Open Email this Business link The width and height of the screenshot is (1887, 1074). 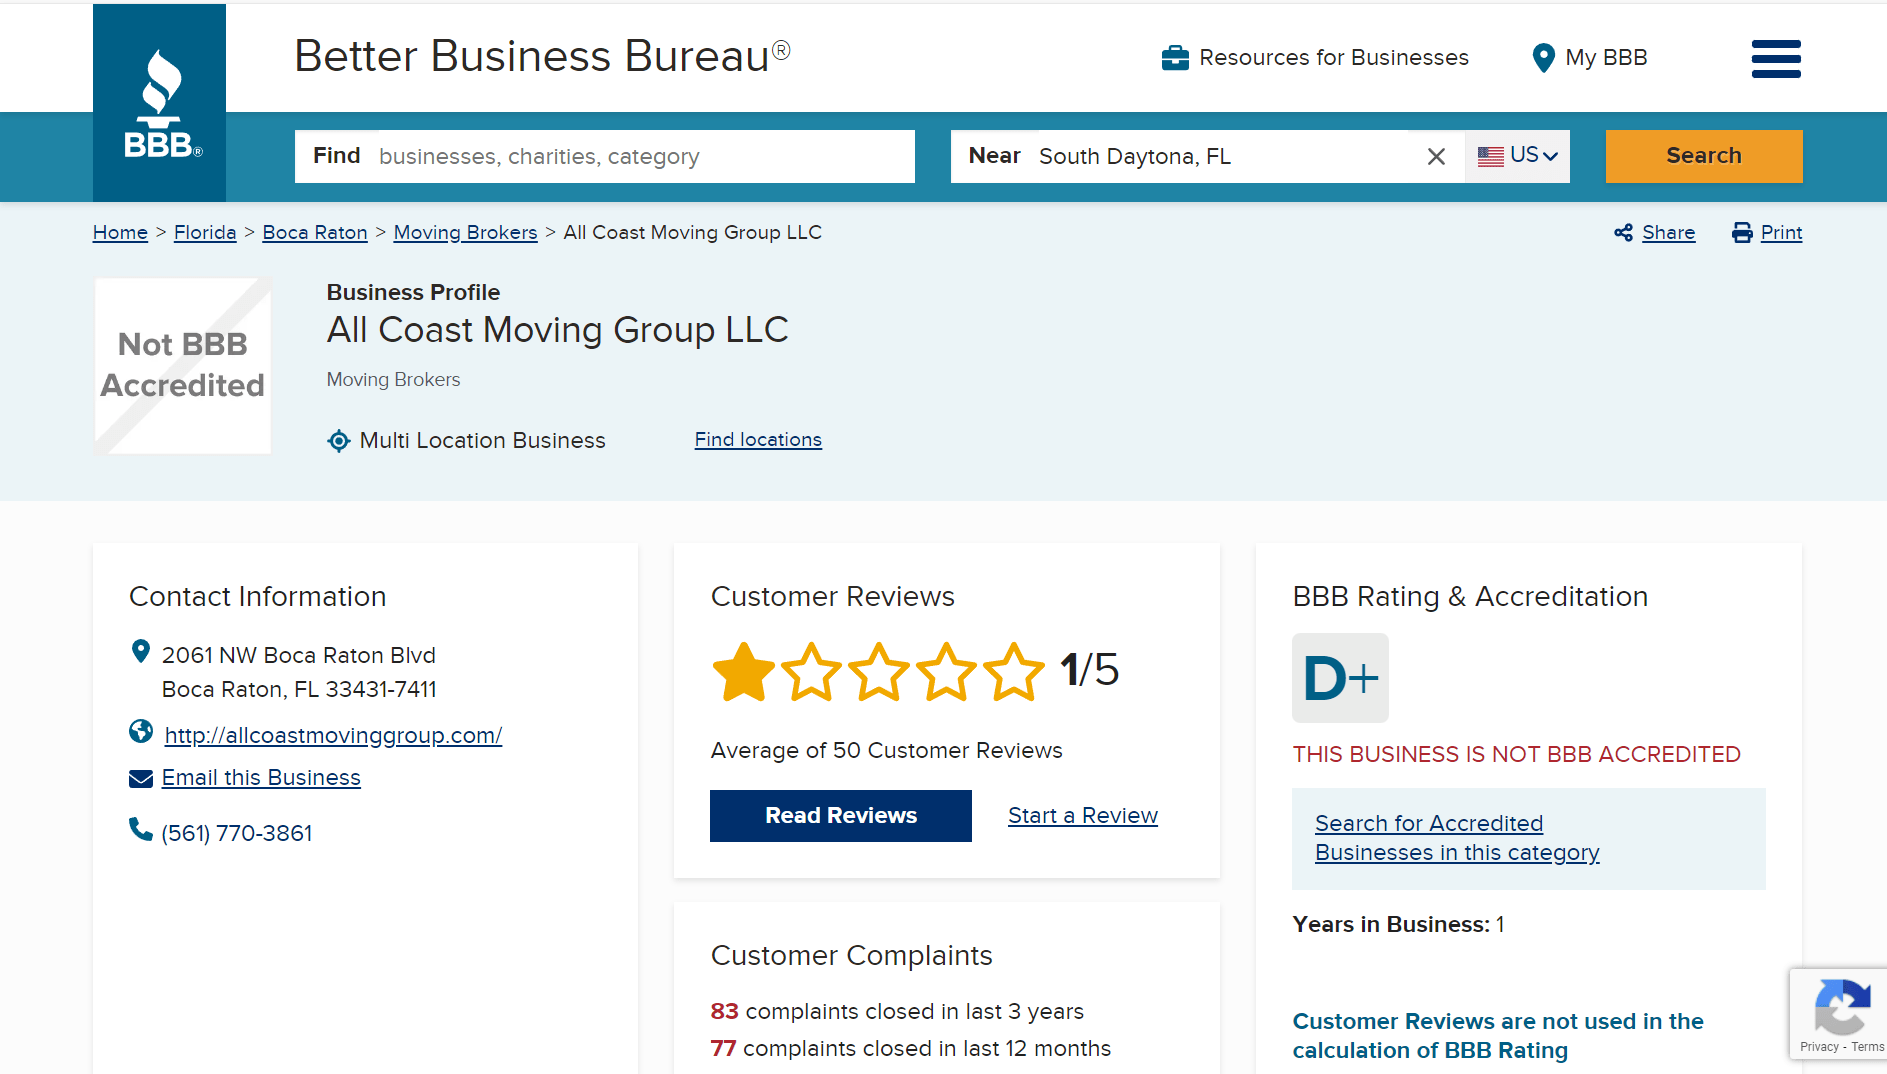point(261,778)
